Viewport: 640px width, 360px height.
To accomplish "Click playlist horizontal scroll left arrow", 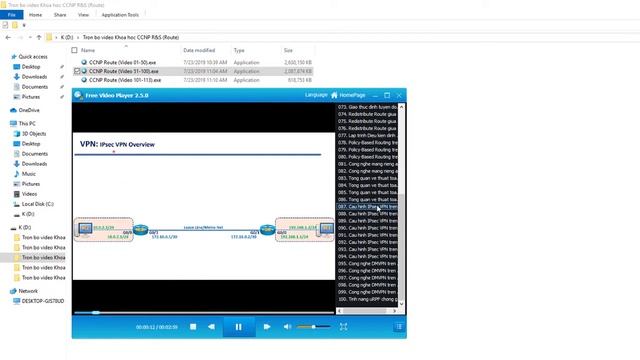I will pyautogui.click(x=340, y=311).
